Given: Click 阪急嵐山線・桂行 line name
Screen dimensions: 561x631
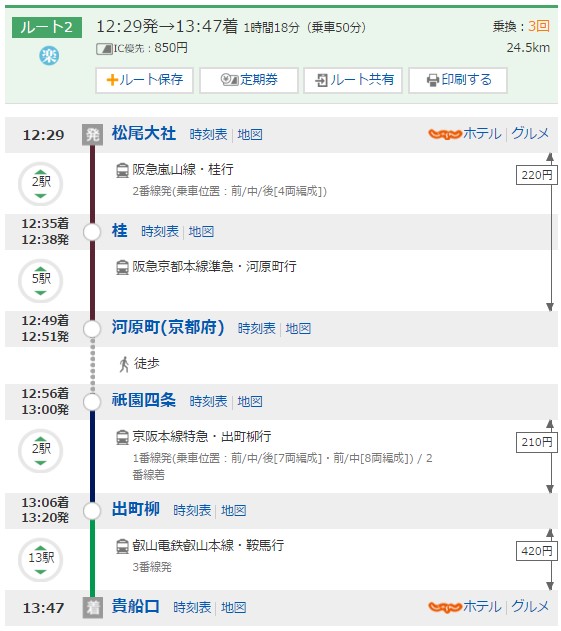Looking at the screenshot, I should (x=183, y=169).
